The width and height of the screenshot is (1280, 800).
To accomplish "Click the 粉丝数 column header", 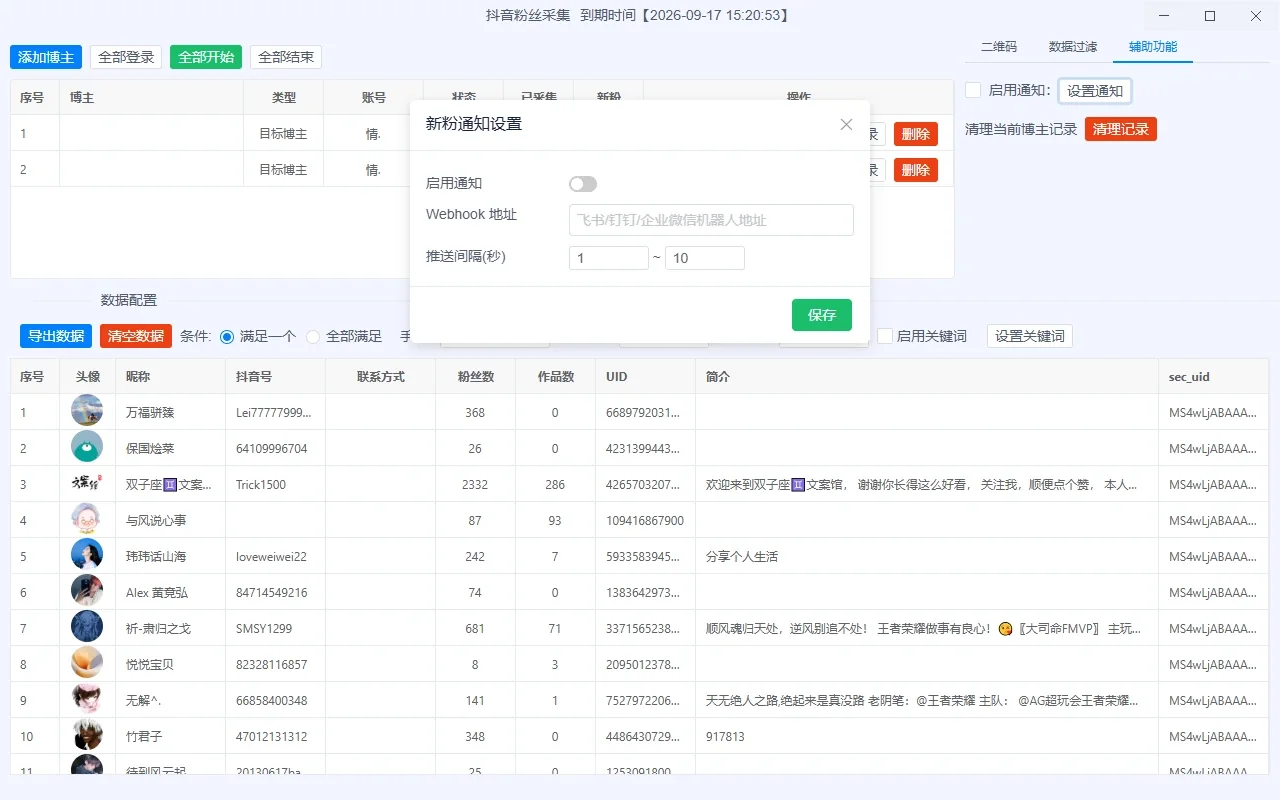I will pos(475,377).
